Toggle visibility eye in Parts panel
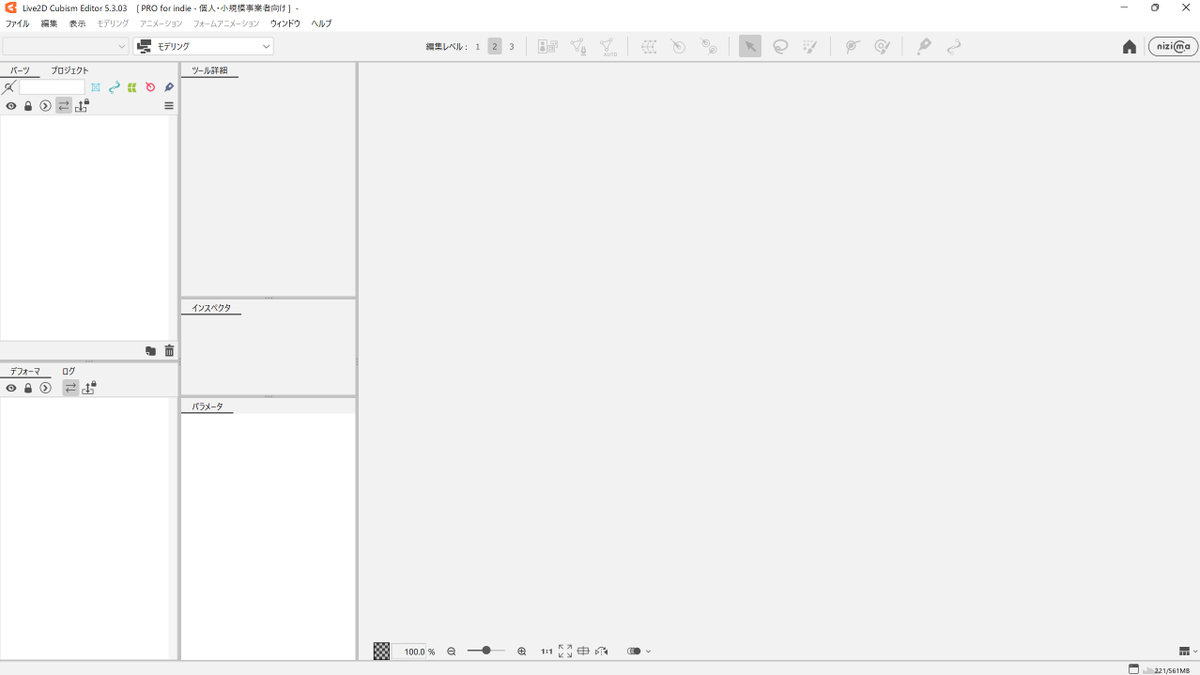The image size is (1200, 675). [x=11, y=106]
